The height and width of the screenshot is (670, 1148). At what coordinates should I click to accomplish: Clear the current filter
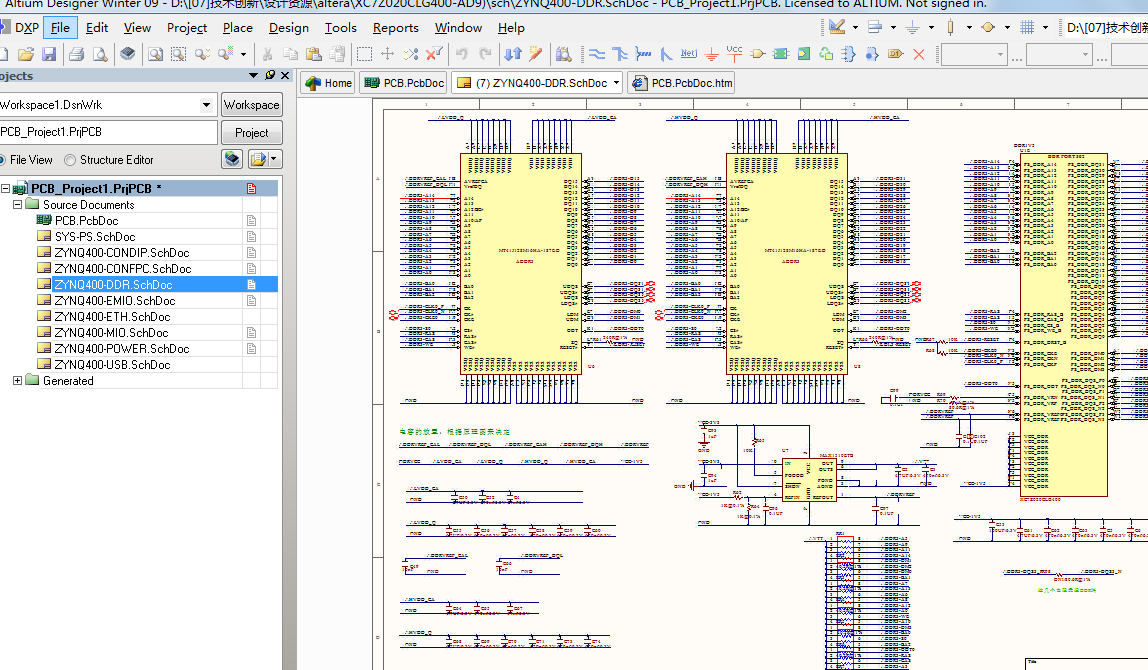coord(434,54)
